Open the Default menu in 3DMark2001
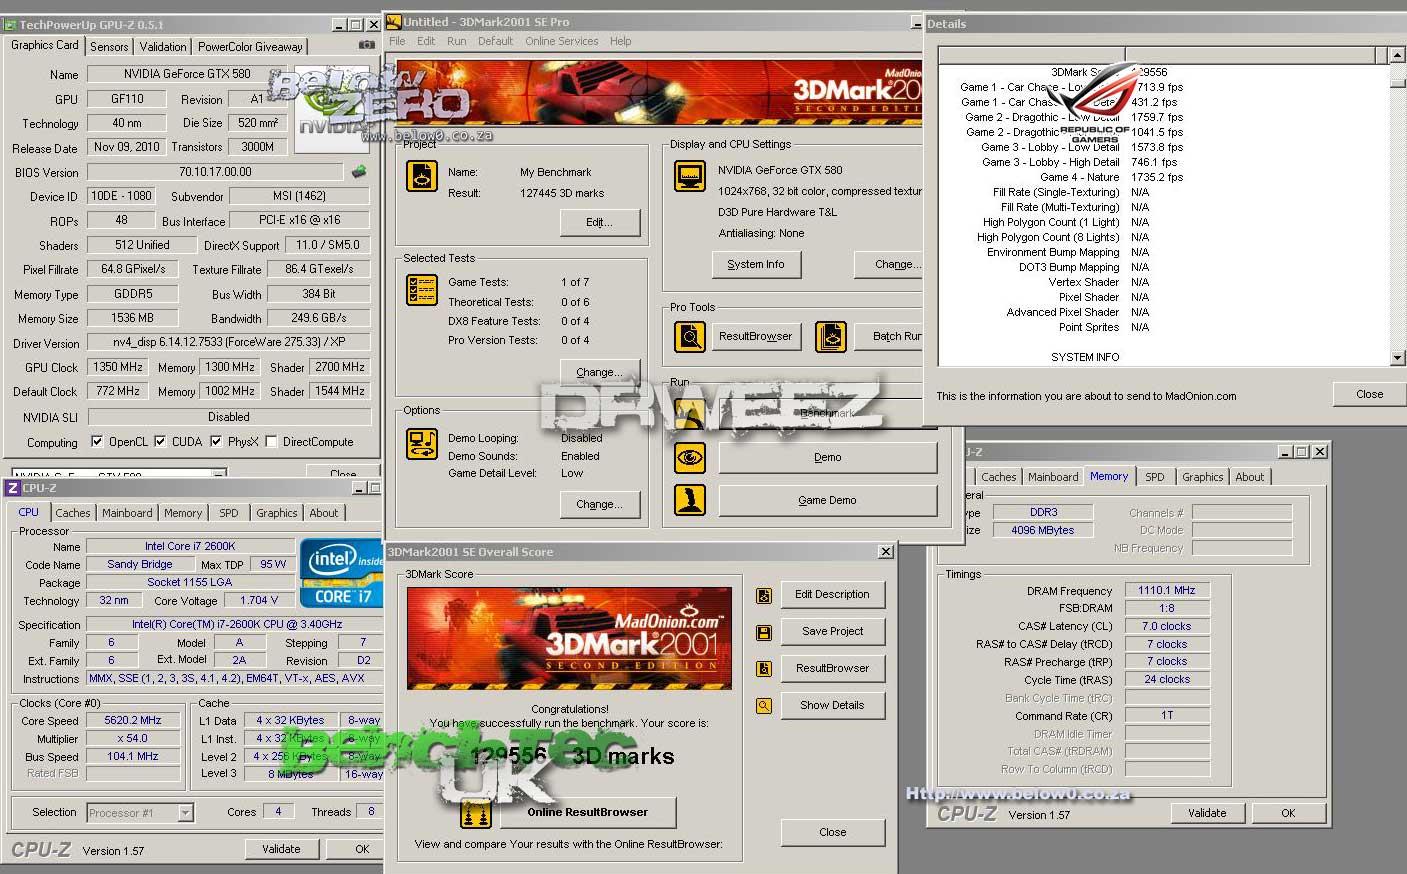1407x874 pixels. (495, 41)
